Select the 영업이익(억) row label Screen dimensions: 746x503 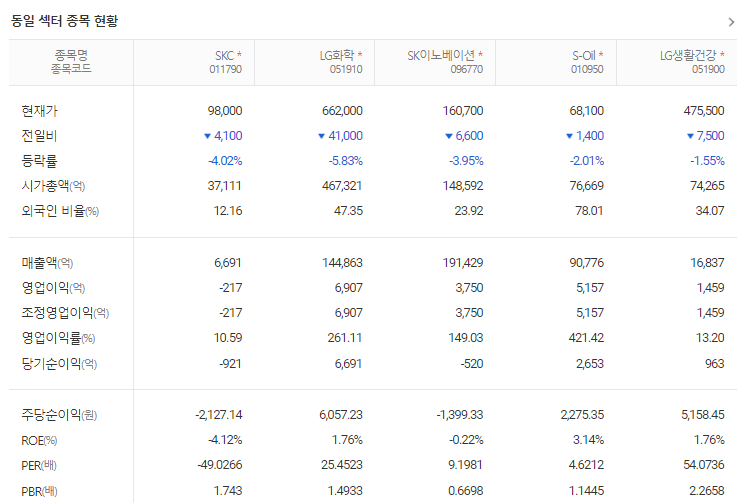click(x=53, y=288)
